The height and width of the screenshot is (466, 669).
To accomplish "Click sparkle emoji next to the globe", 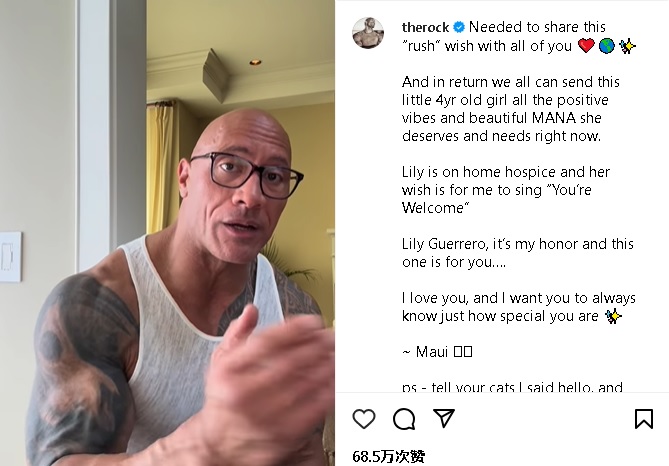I will click(x=627, y=46).
